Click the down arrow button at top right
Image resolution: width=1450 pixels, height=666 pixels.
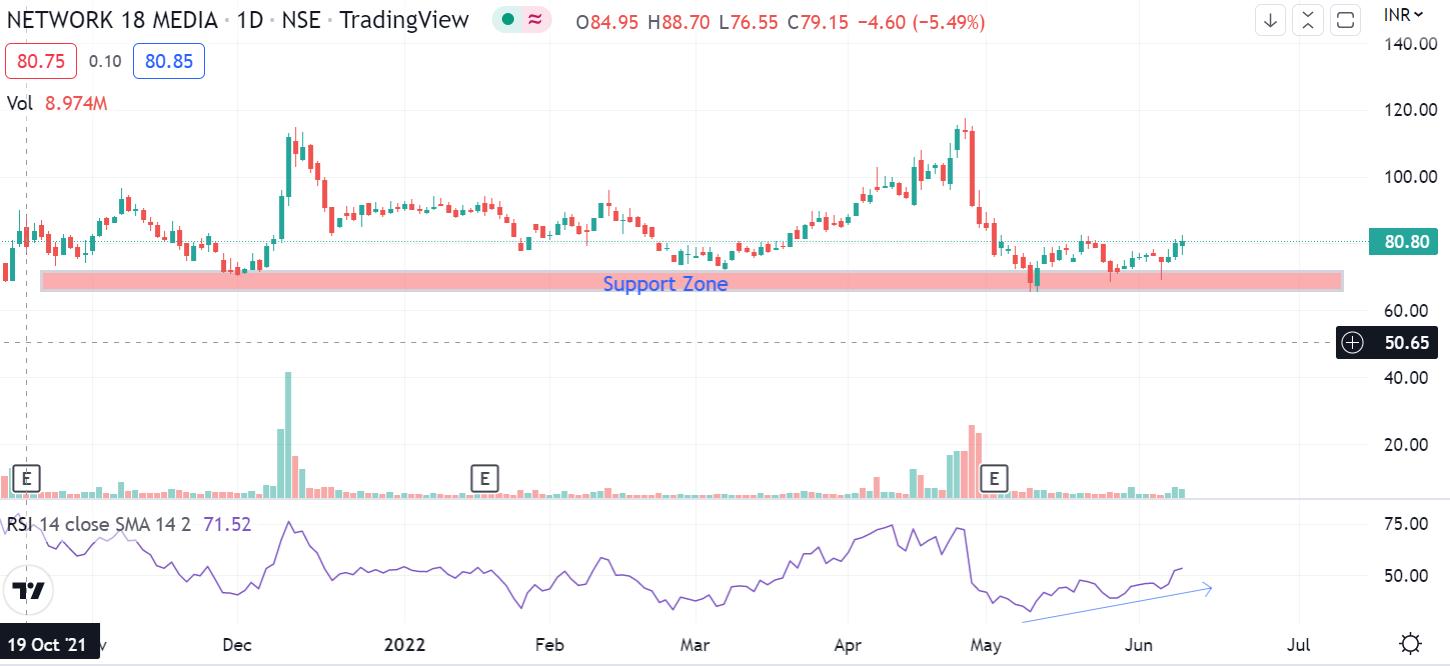(x=1270, y=20)
